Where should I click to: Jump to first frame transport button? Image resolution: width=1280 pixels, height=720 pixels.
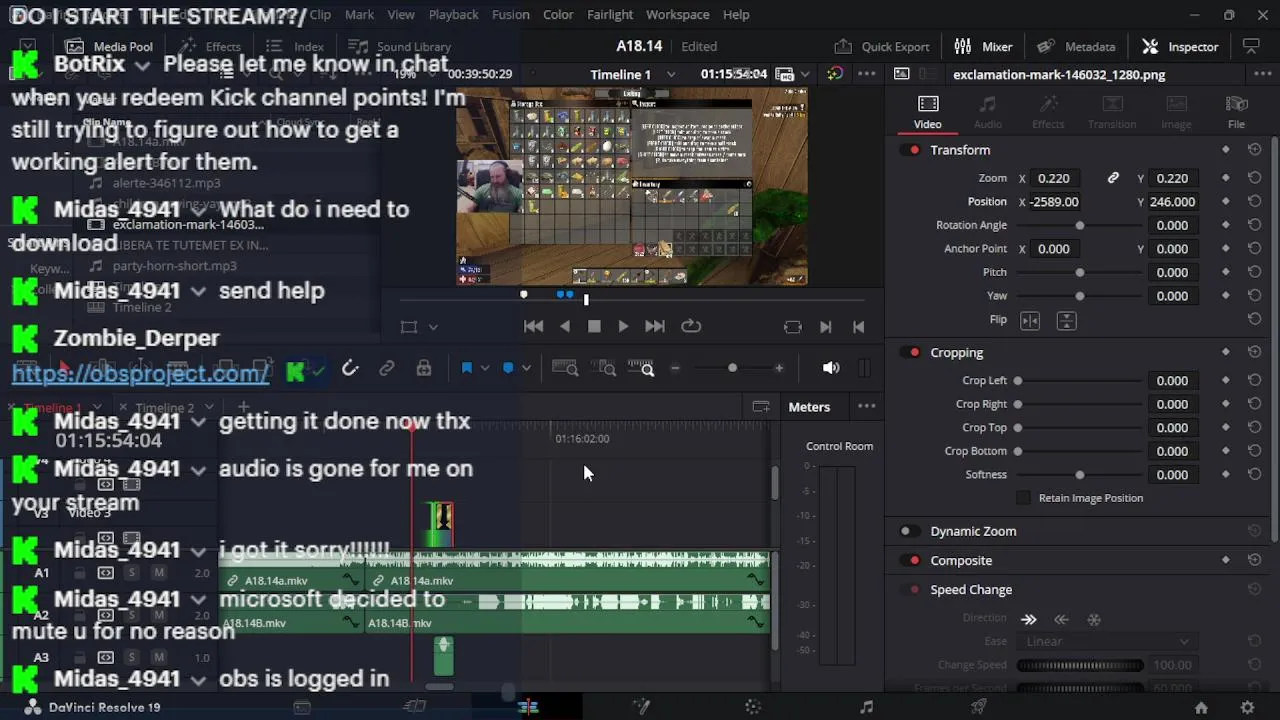point(533,326)
